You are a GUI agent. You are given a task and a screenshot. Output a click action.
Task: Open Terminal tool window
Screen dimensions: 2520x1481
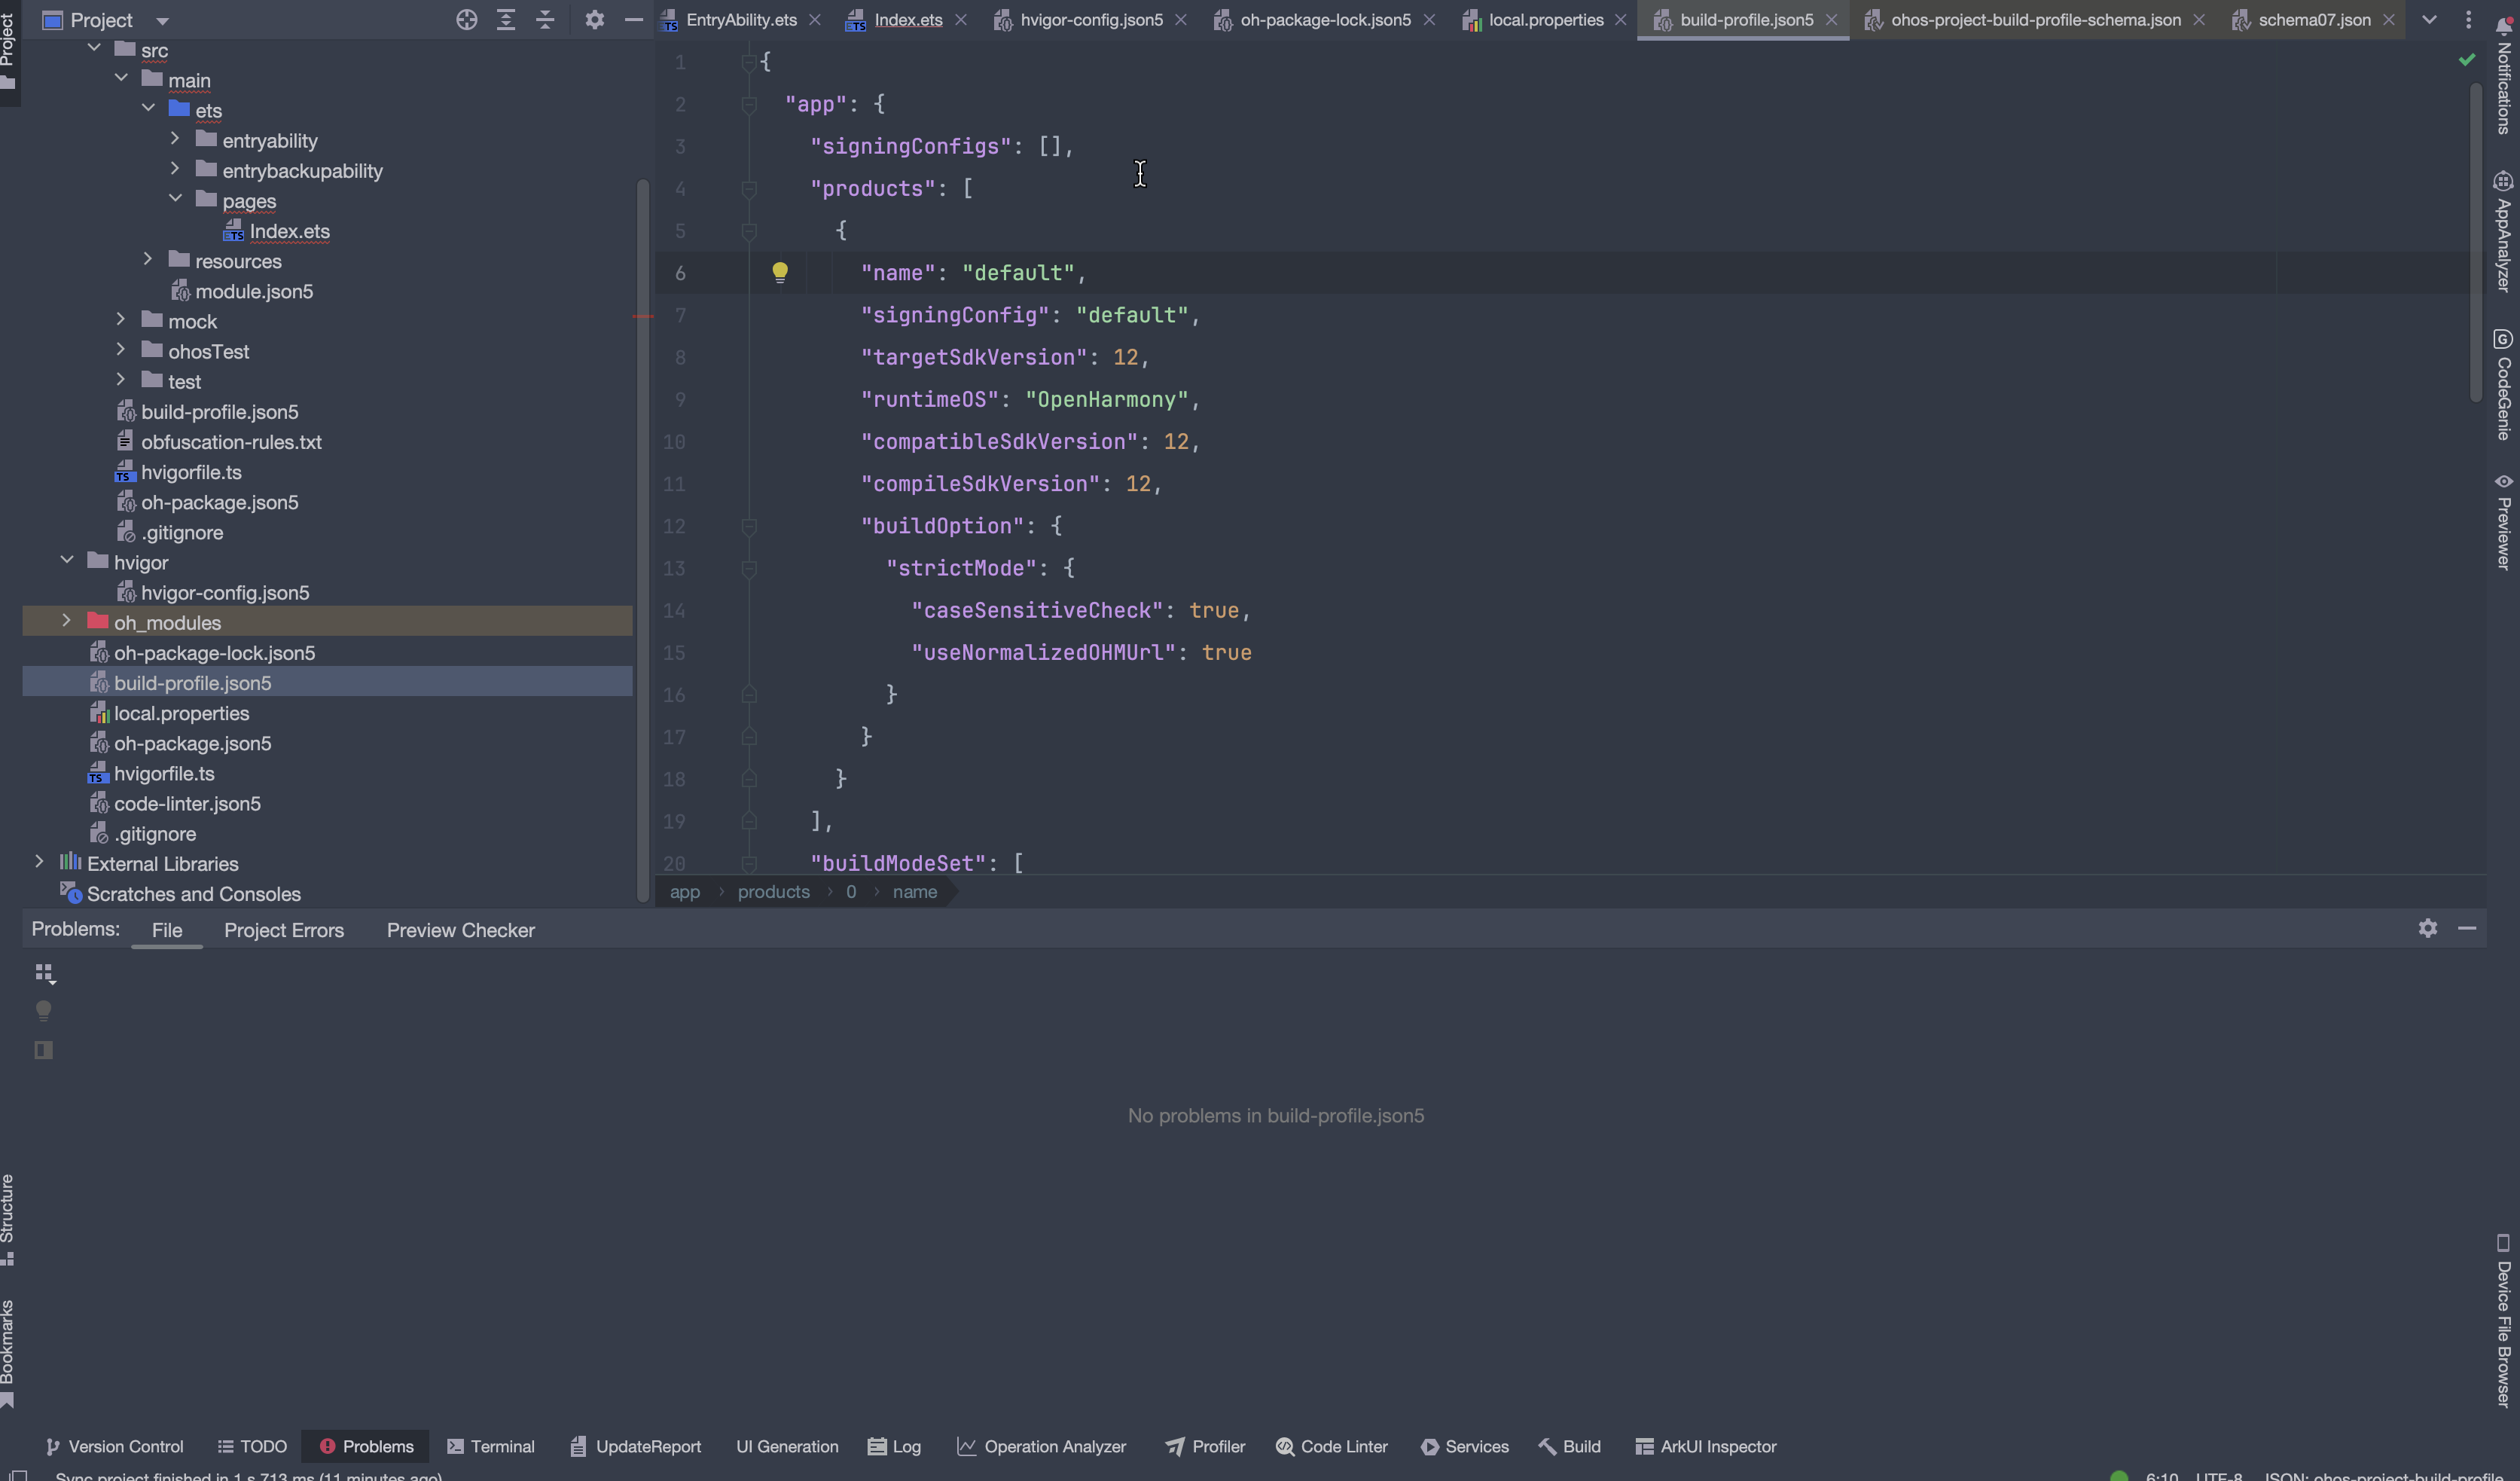pos(490,1446)
